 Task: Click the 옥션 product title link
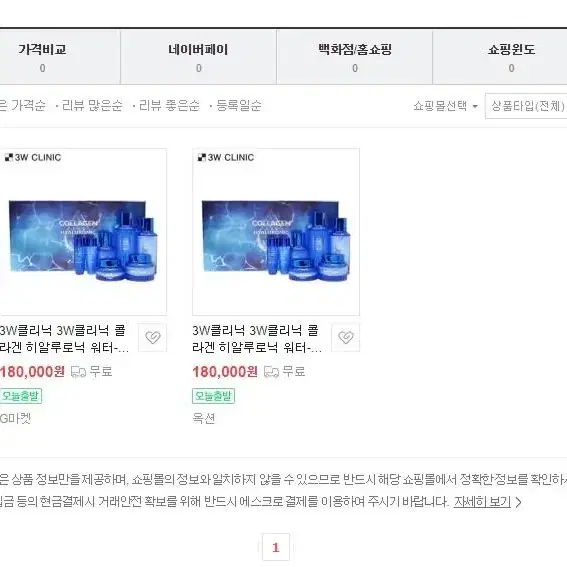[257, 339]
